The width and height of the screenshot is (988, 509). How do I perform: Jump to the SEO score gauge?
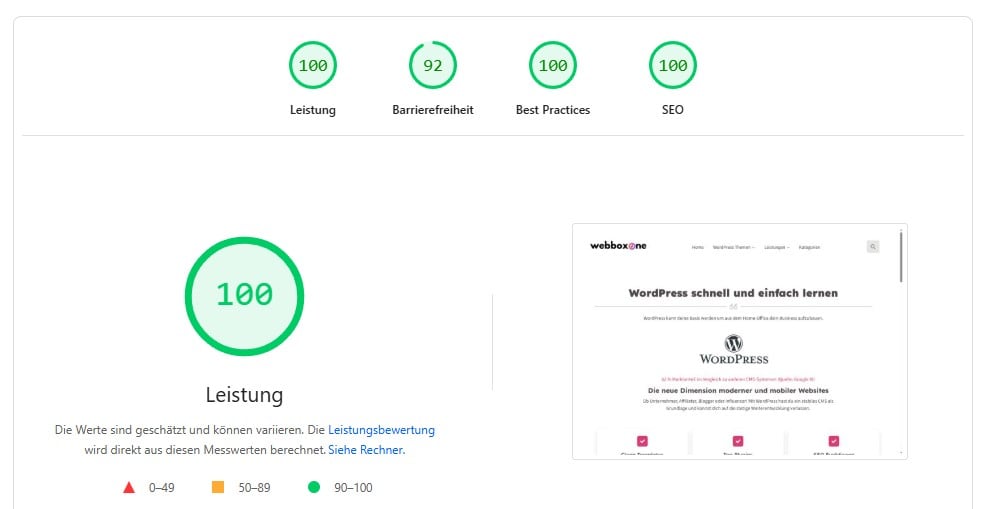point(673,67)
